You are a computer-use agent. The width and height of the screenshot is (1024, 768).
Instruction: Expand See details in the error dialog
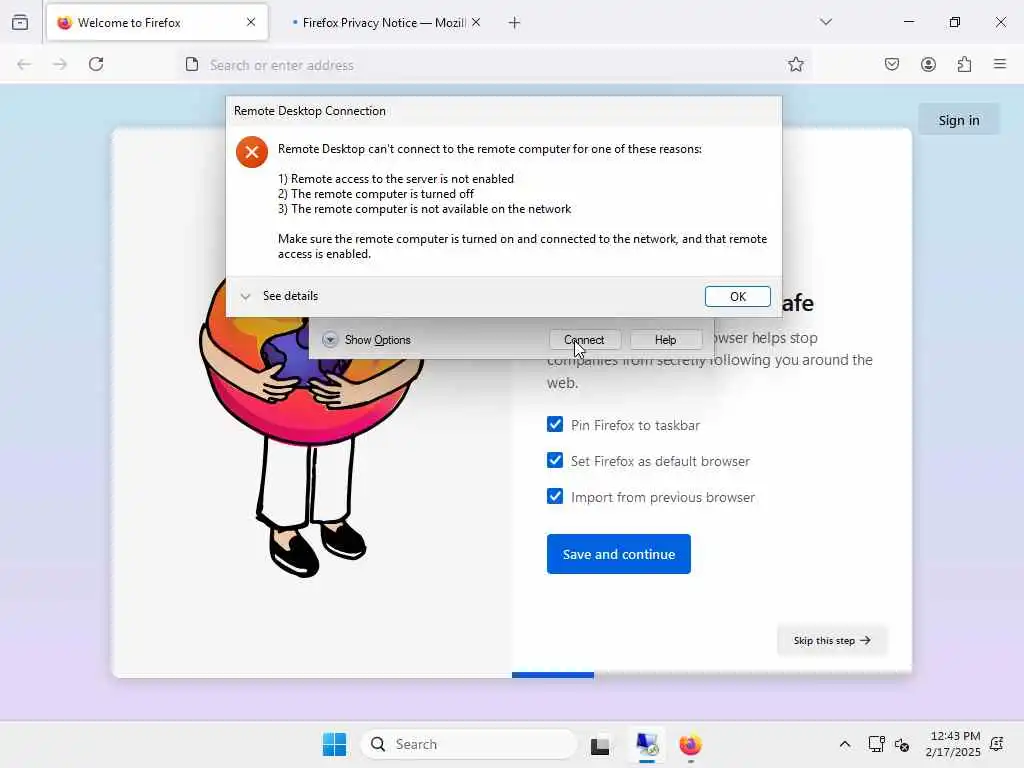[279, 296]
